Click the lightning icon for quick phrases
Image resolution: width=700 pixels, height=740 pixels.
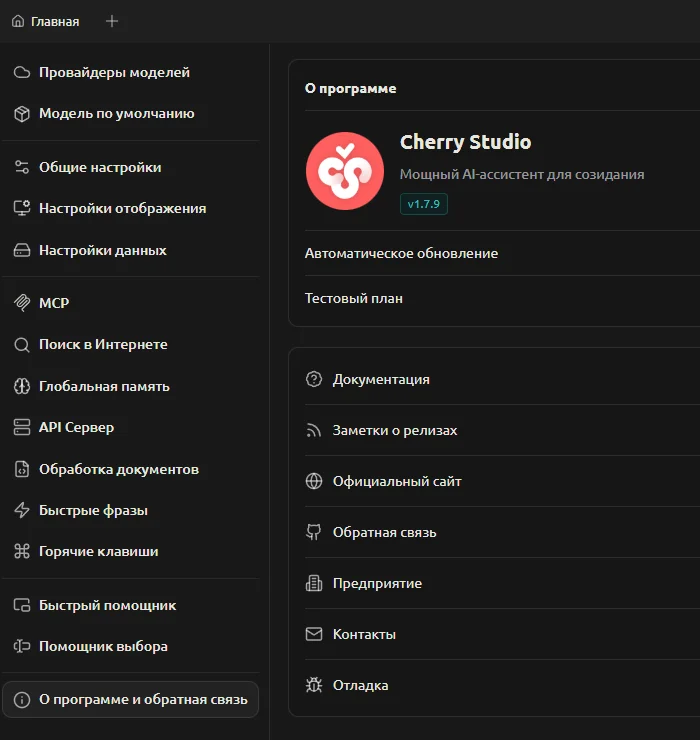(21, 511)
